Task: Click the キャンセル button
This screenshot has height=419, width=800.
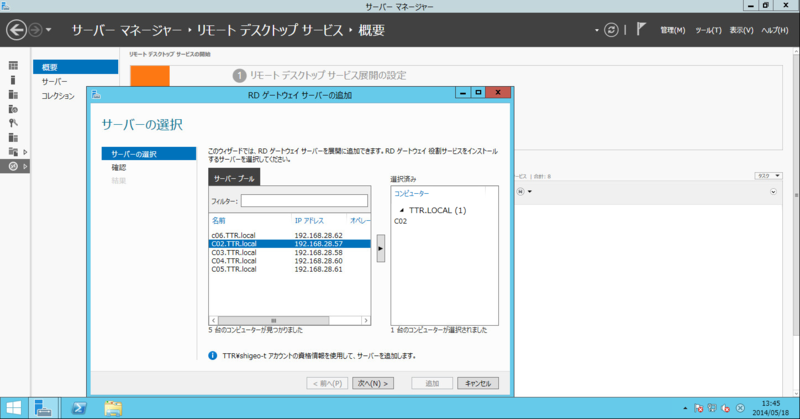Action: (x=478, y=383)
